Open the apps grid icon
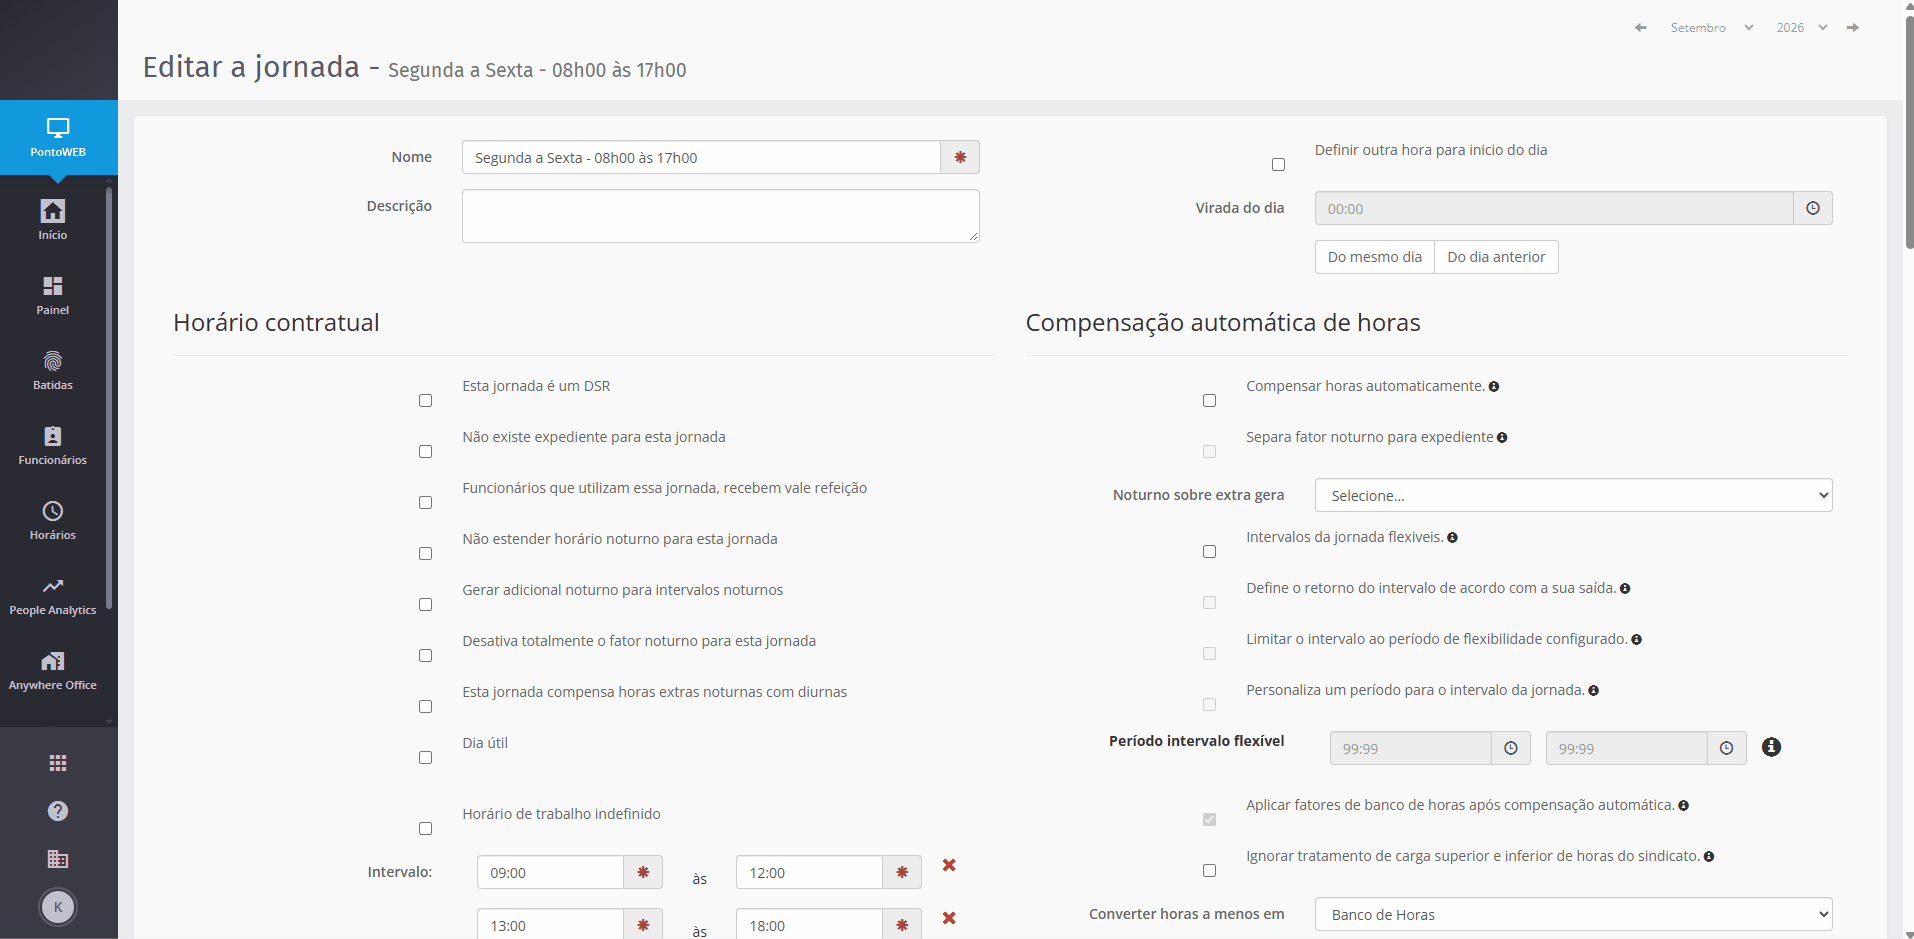Viewport: 1914px width, 939px height. (x=58, y=763)
